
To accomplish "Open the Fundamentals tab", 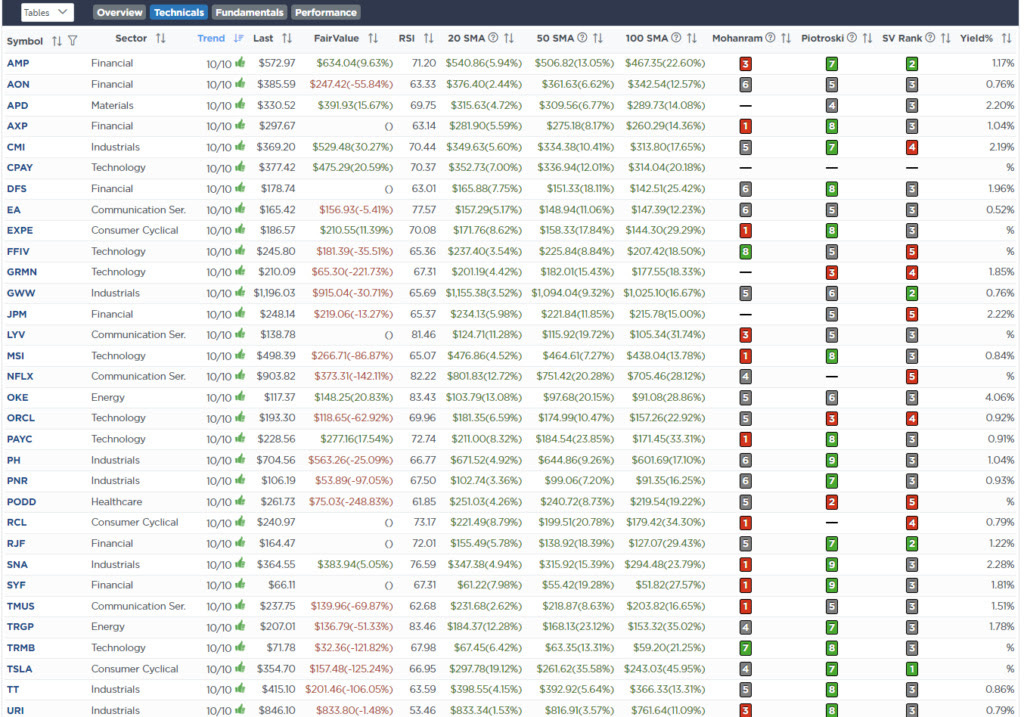I will click(x=249, y=12).
